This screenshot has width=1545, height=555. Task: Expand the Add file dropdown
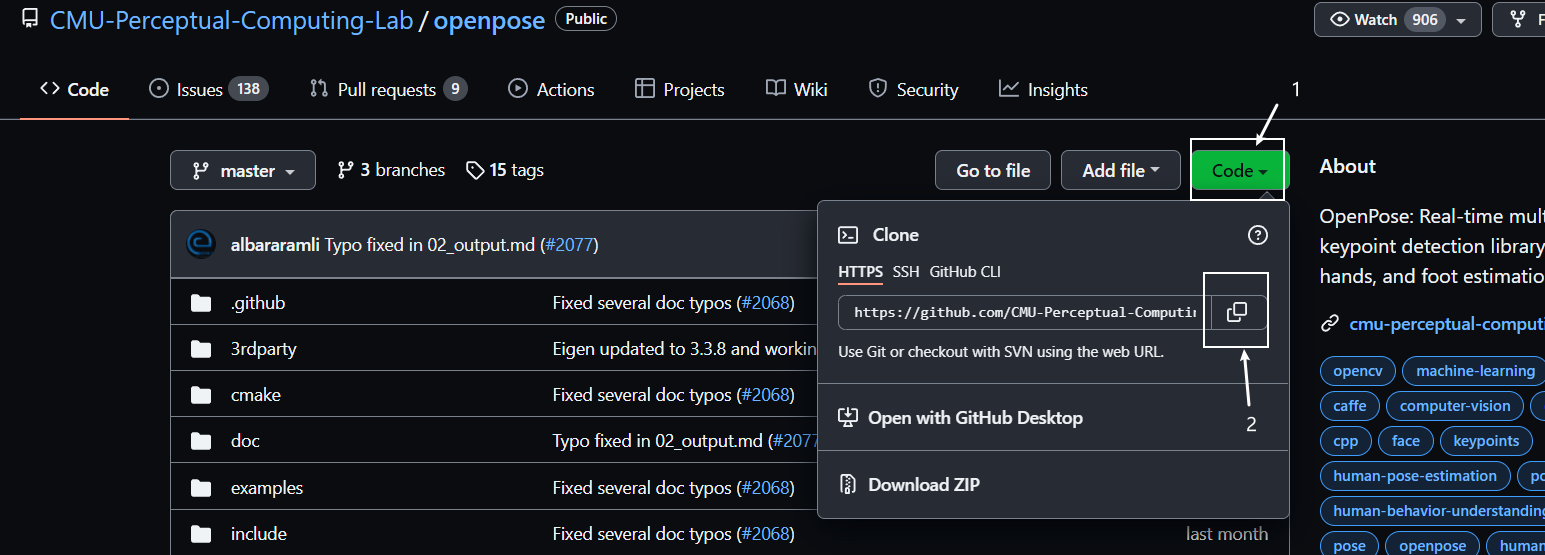(1121, 171)
